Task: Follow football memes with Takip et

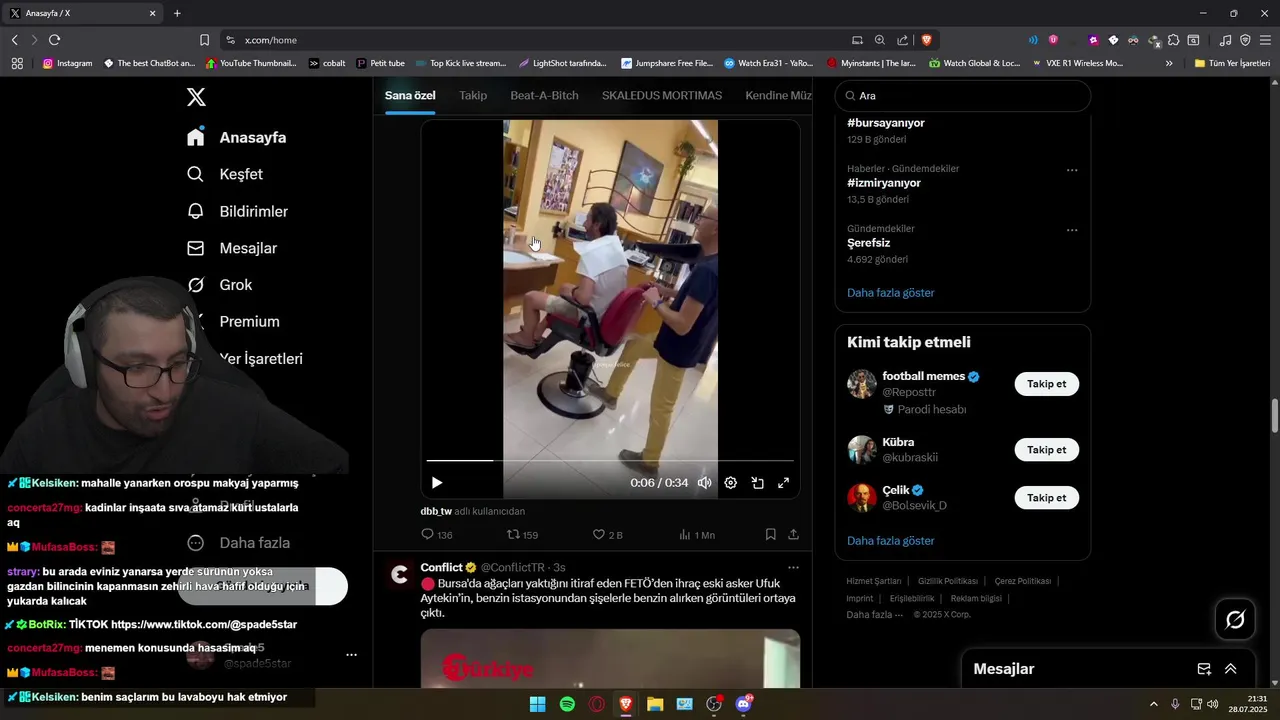Action: 1047,384
